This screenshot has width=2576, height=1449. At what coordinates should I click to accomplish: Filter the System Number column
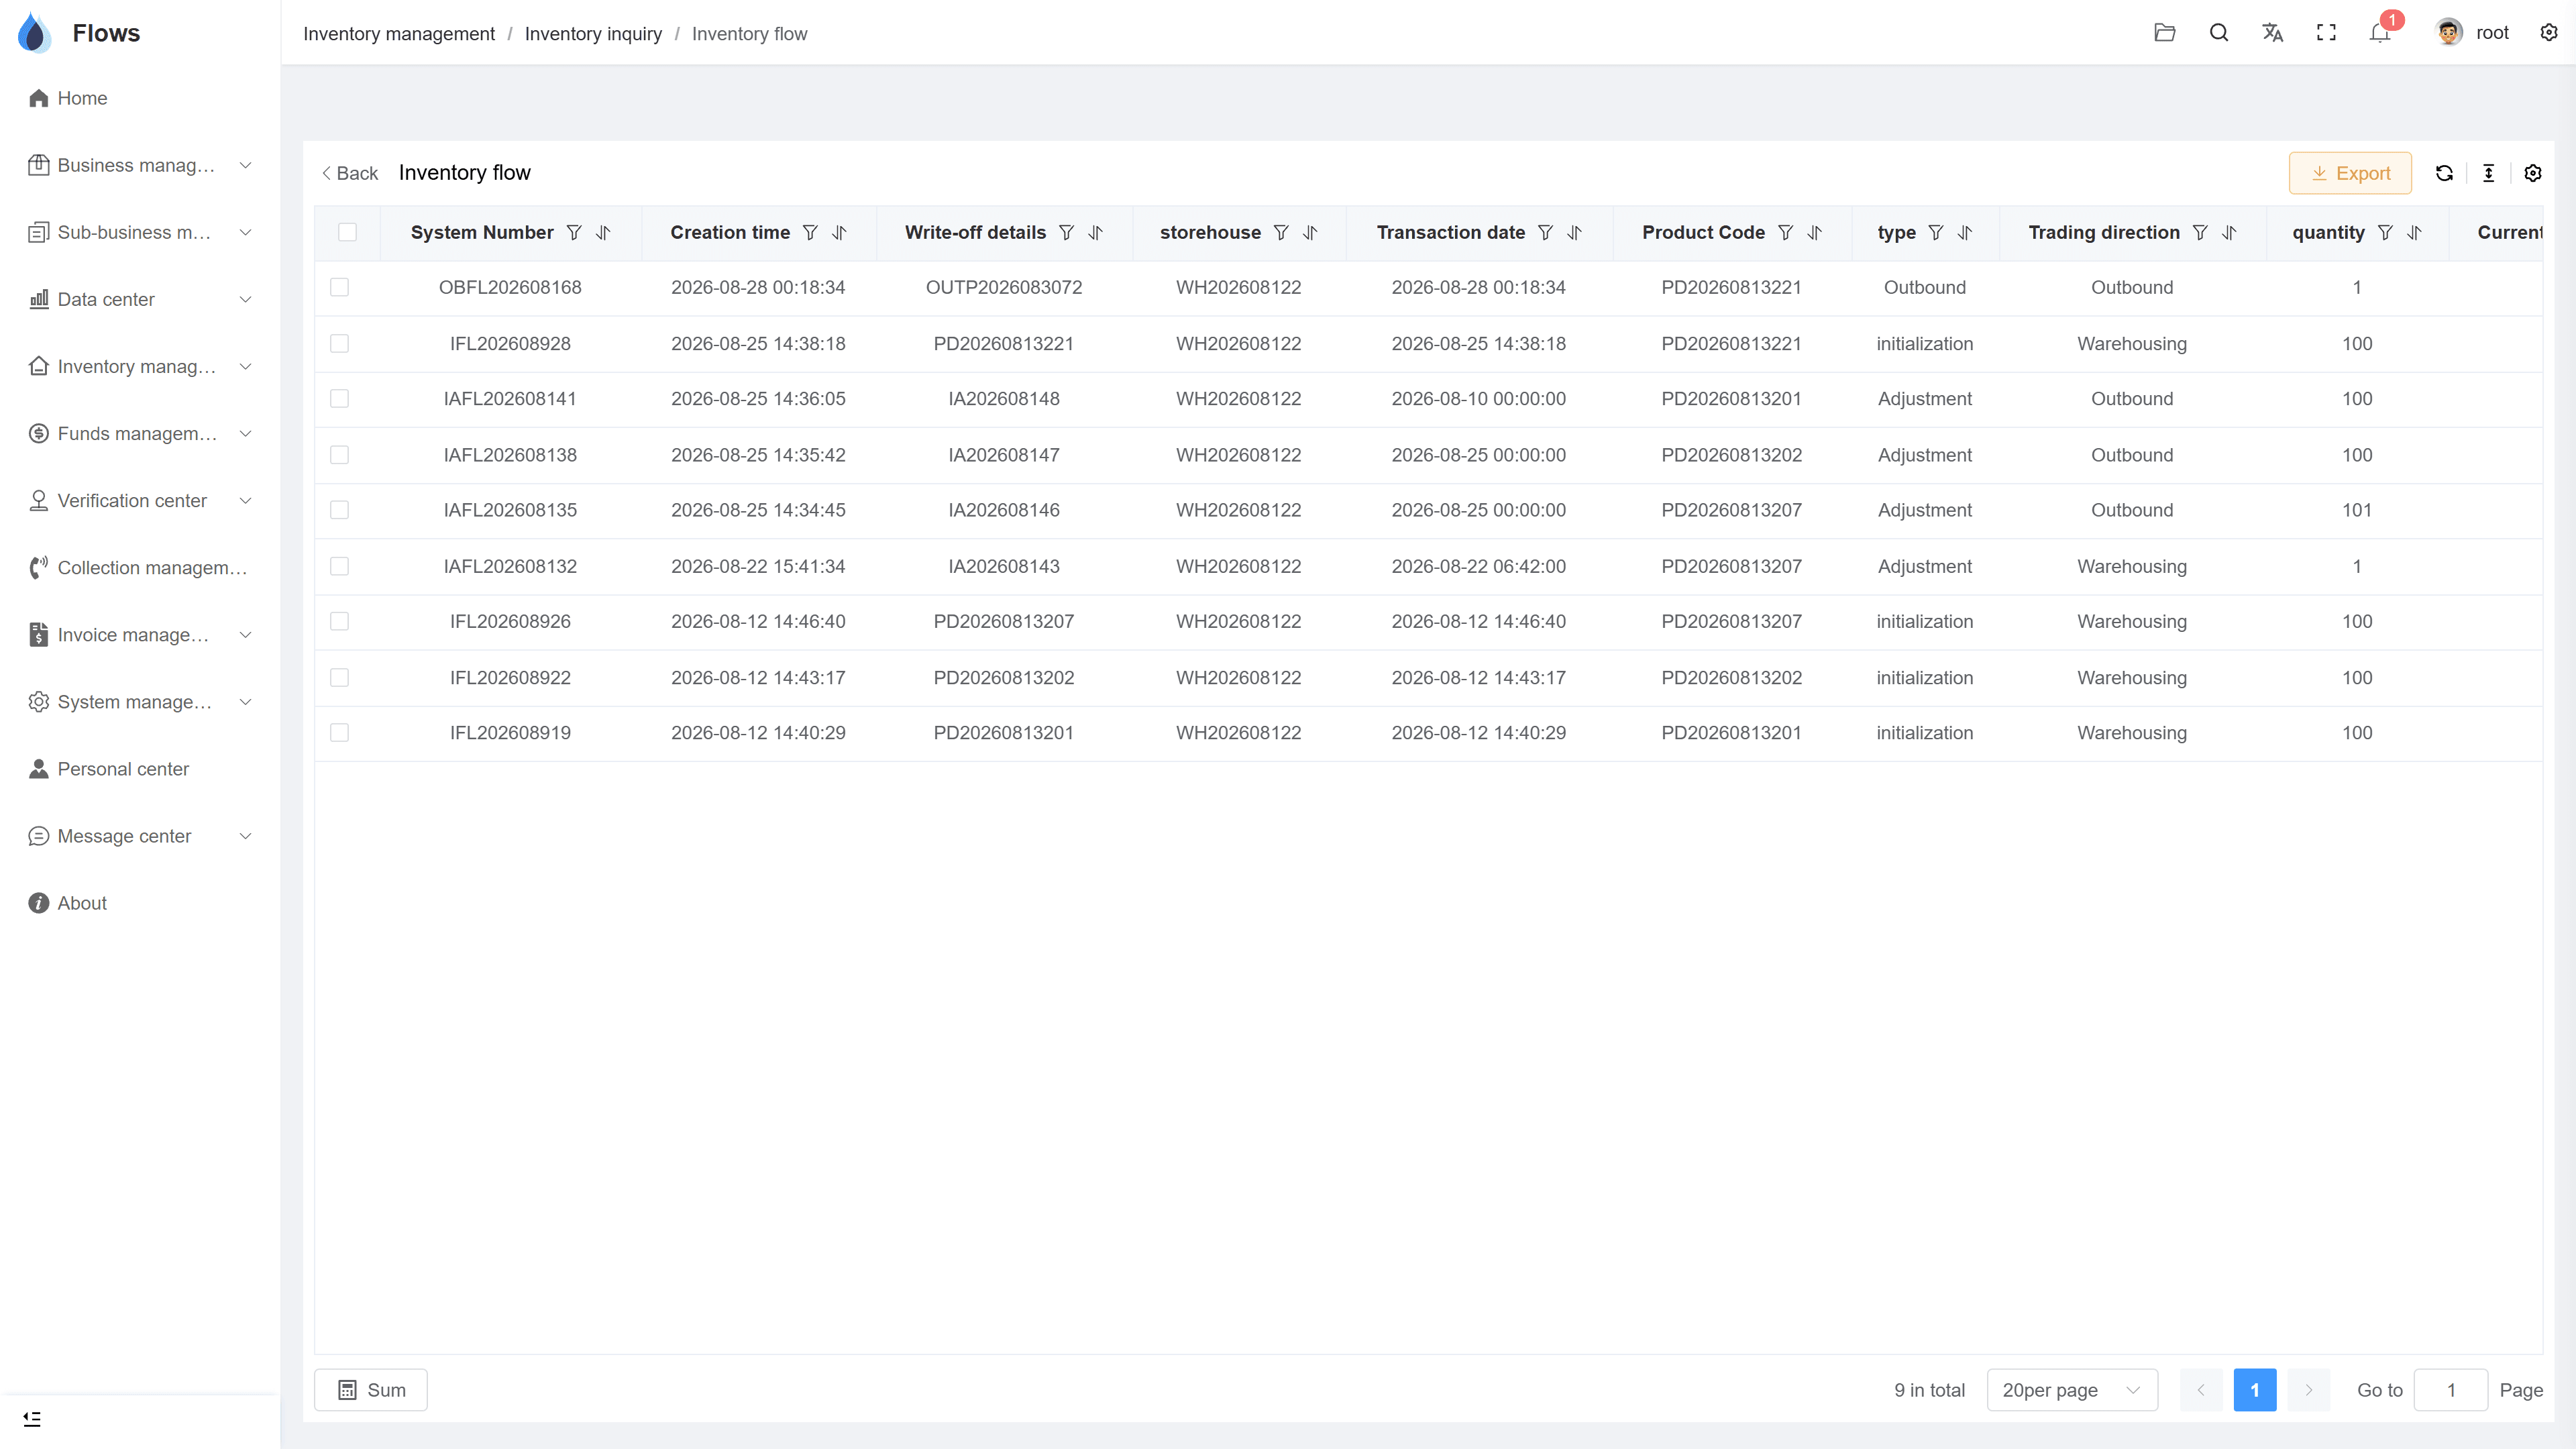pos(574,233)
